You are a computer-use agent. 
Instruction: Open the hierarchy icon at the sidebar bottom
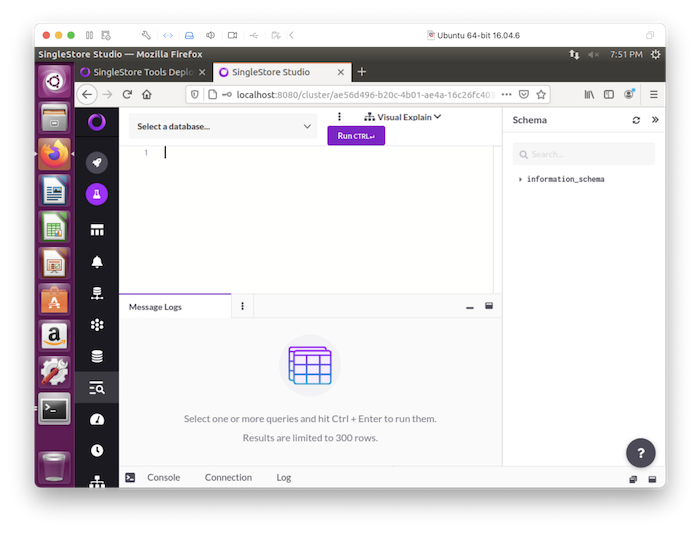(x=97, y=481)
